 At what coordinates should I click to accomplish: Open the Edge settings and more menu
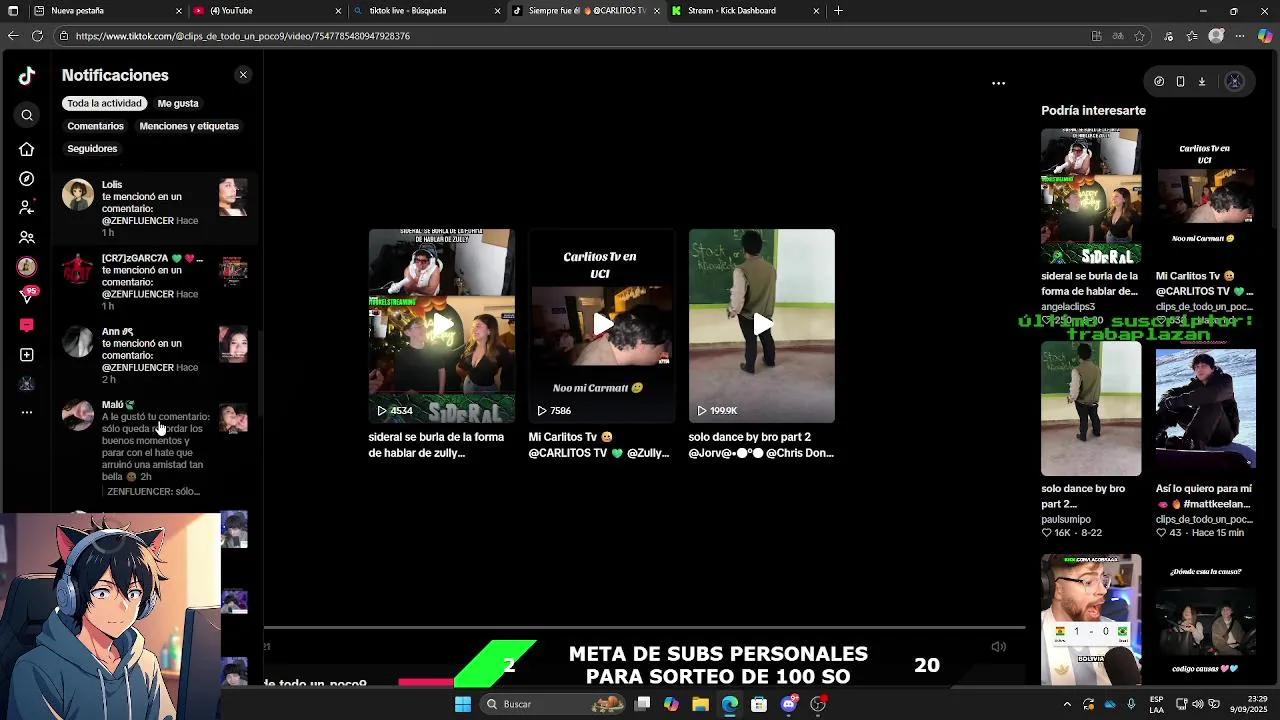click(x=1240, y=36)
